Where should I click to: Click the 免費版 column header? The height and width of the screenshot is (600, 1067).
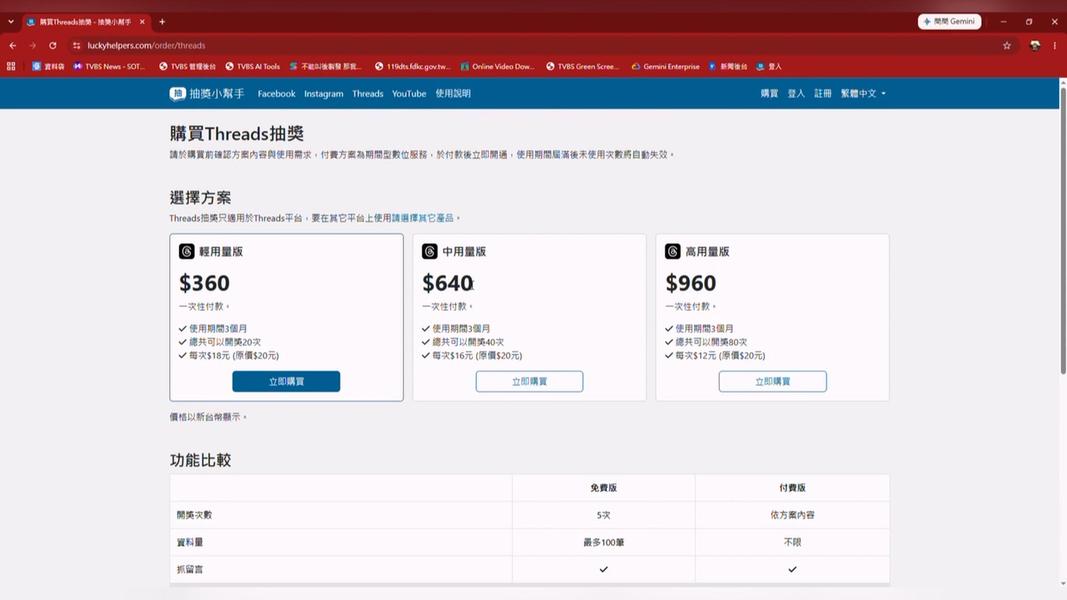[604, 488]
